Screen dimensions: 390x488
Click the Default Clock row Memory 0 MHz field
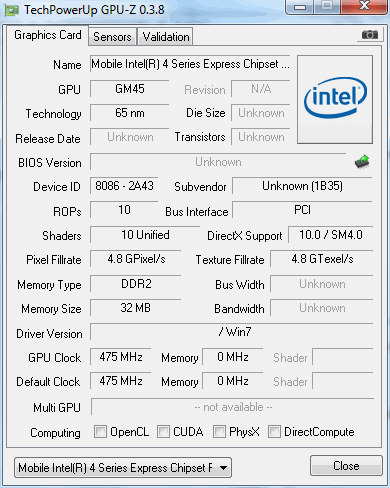233,381
